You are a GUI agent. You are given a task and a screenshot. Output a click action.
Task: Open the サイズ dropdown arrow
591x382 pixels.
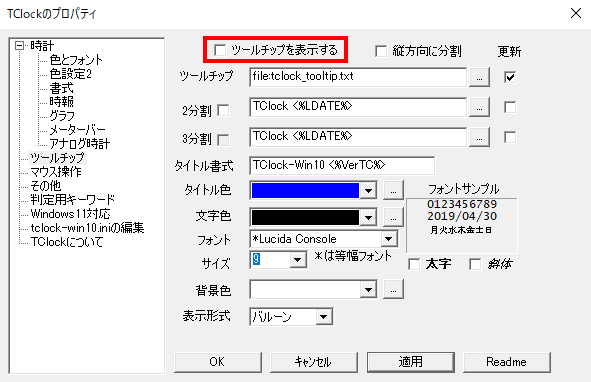pos(297,260)
